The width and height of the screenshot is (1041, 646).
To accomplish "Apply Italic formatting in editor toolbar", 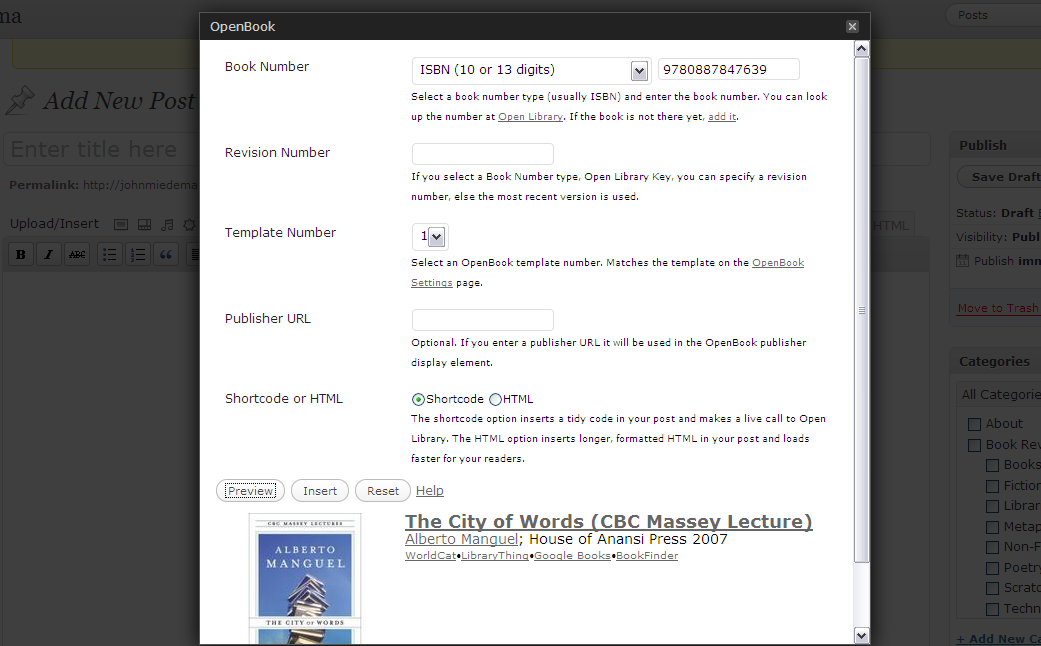I will [48, 254].
